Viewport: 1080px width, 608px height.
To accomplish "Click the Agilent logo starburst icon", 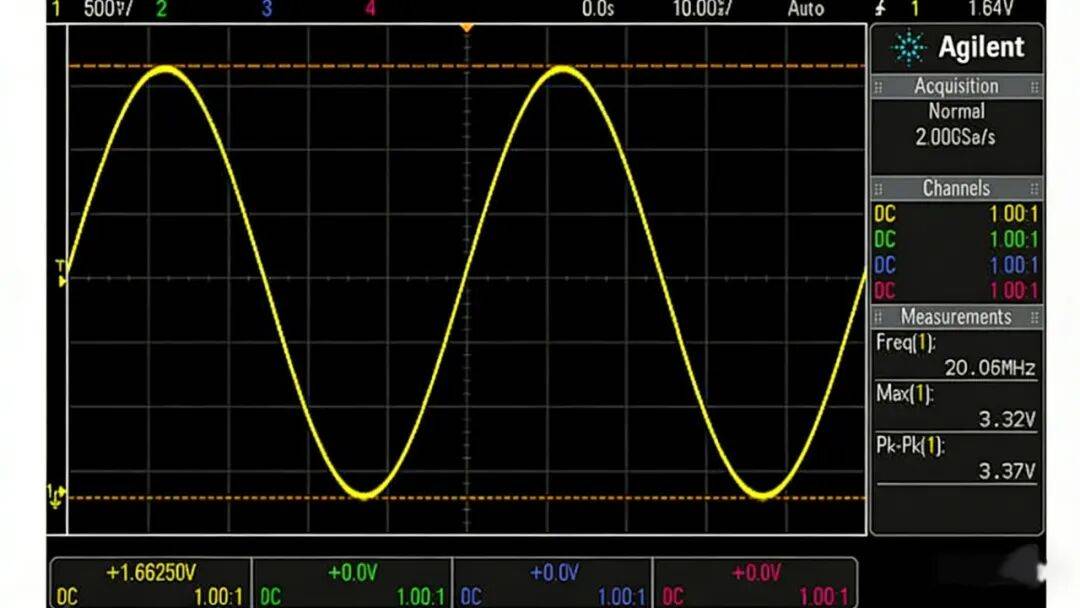I will tap(908, 48).
